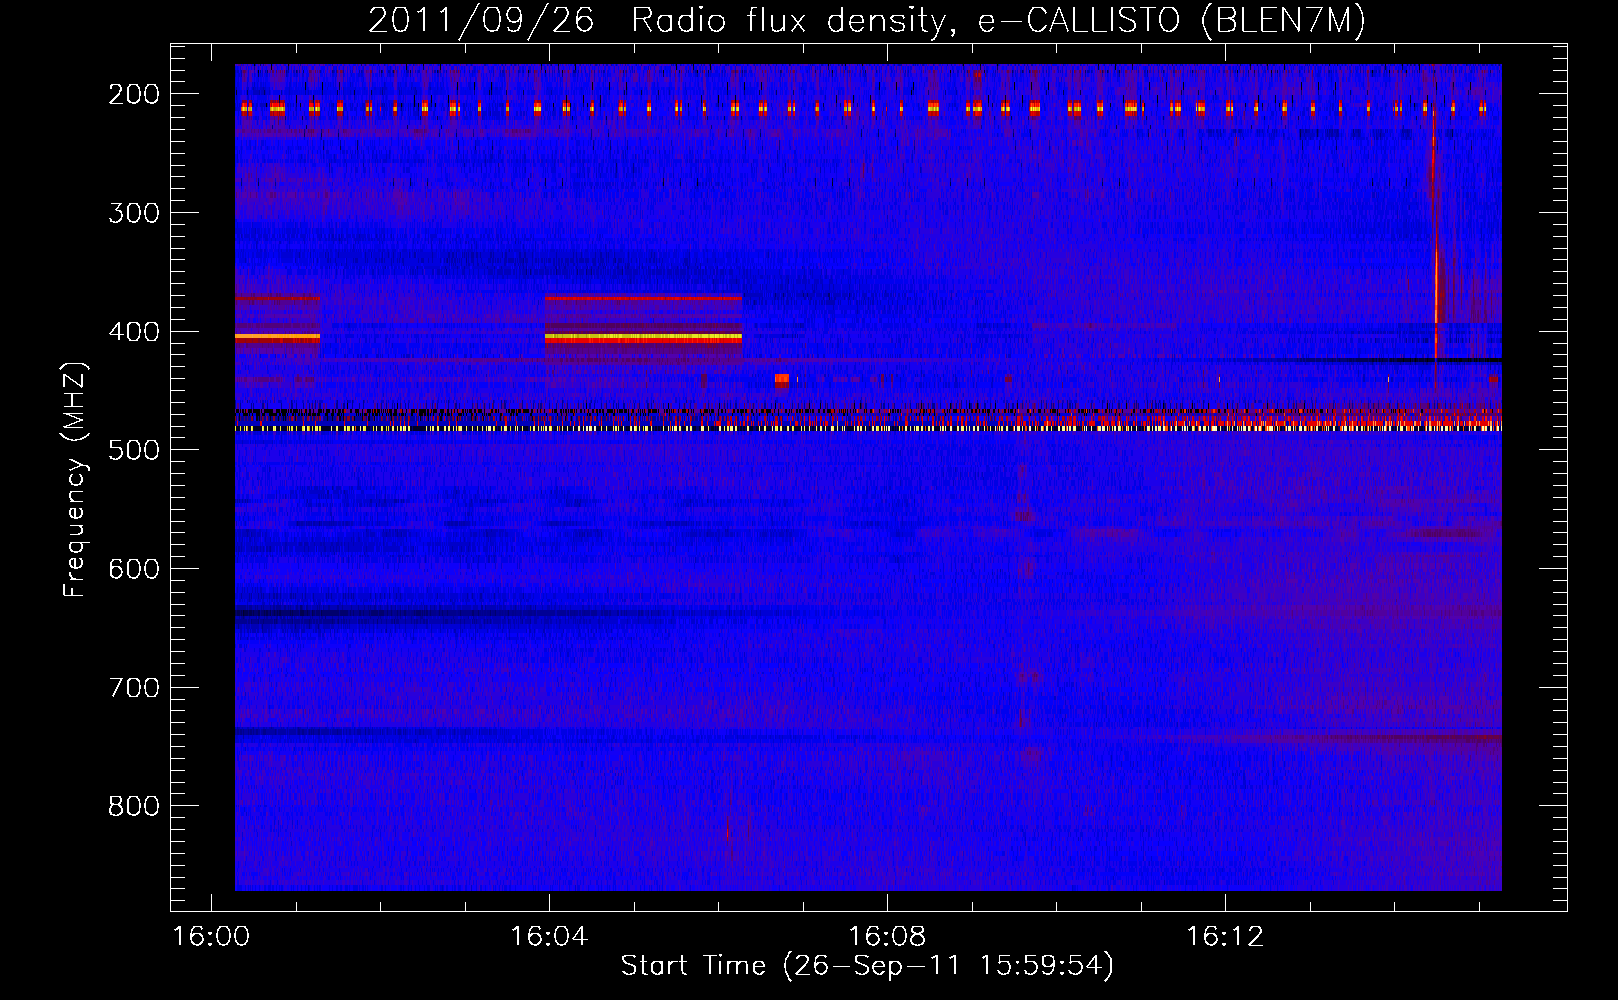Click the 500 frequency tick label
The image size is (1618, 1000).
pyautogui.click(x=133, y=450)
